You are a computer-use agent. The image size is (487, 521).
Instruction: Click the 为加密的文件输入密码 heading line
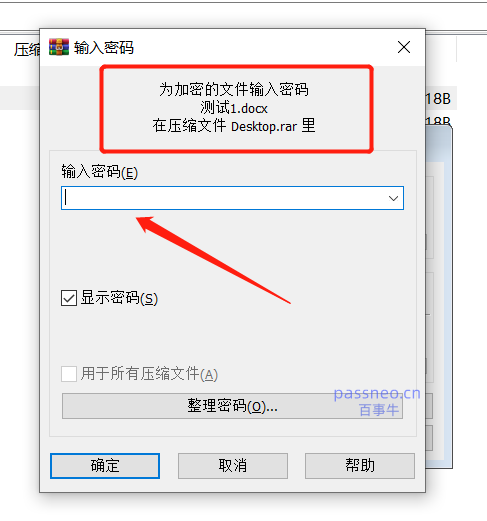click(x=234, y=89)
